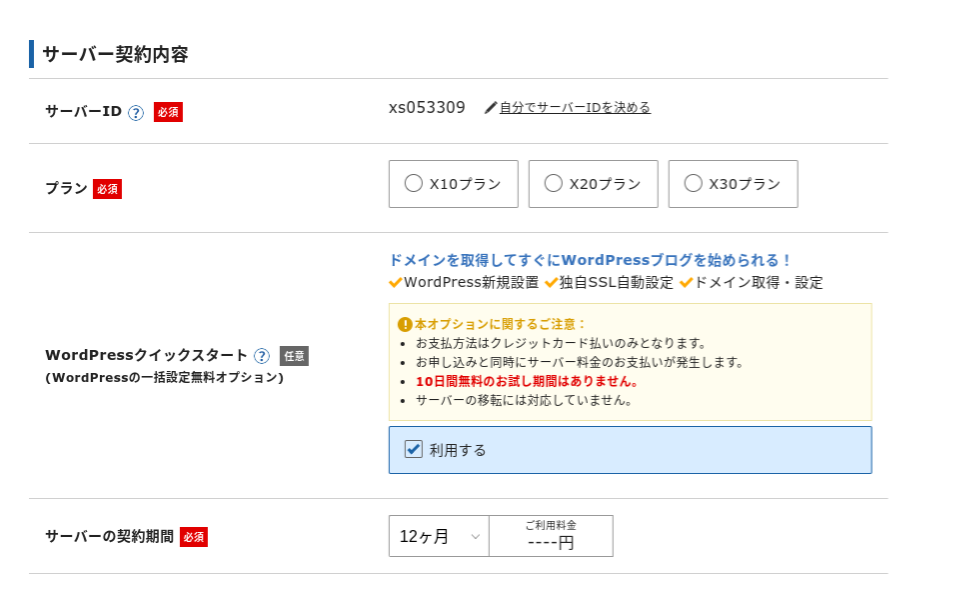Click the 必須 badge beside プラン
This screenshot has height=594, width=964.
pos(107,189)
